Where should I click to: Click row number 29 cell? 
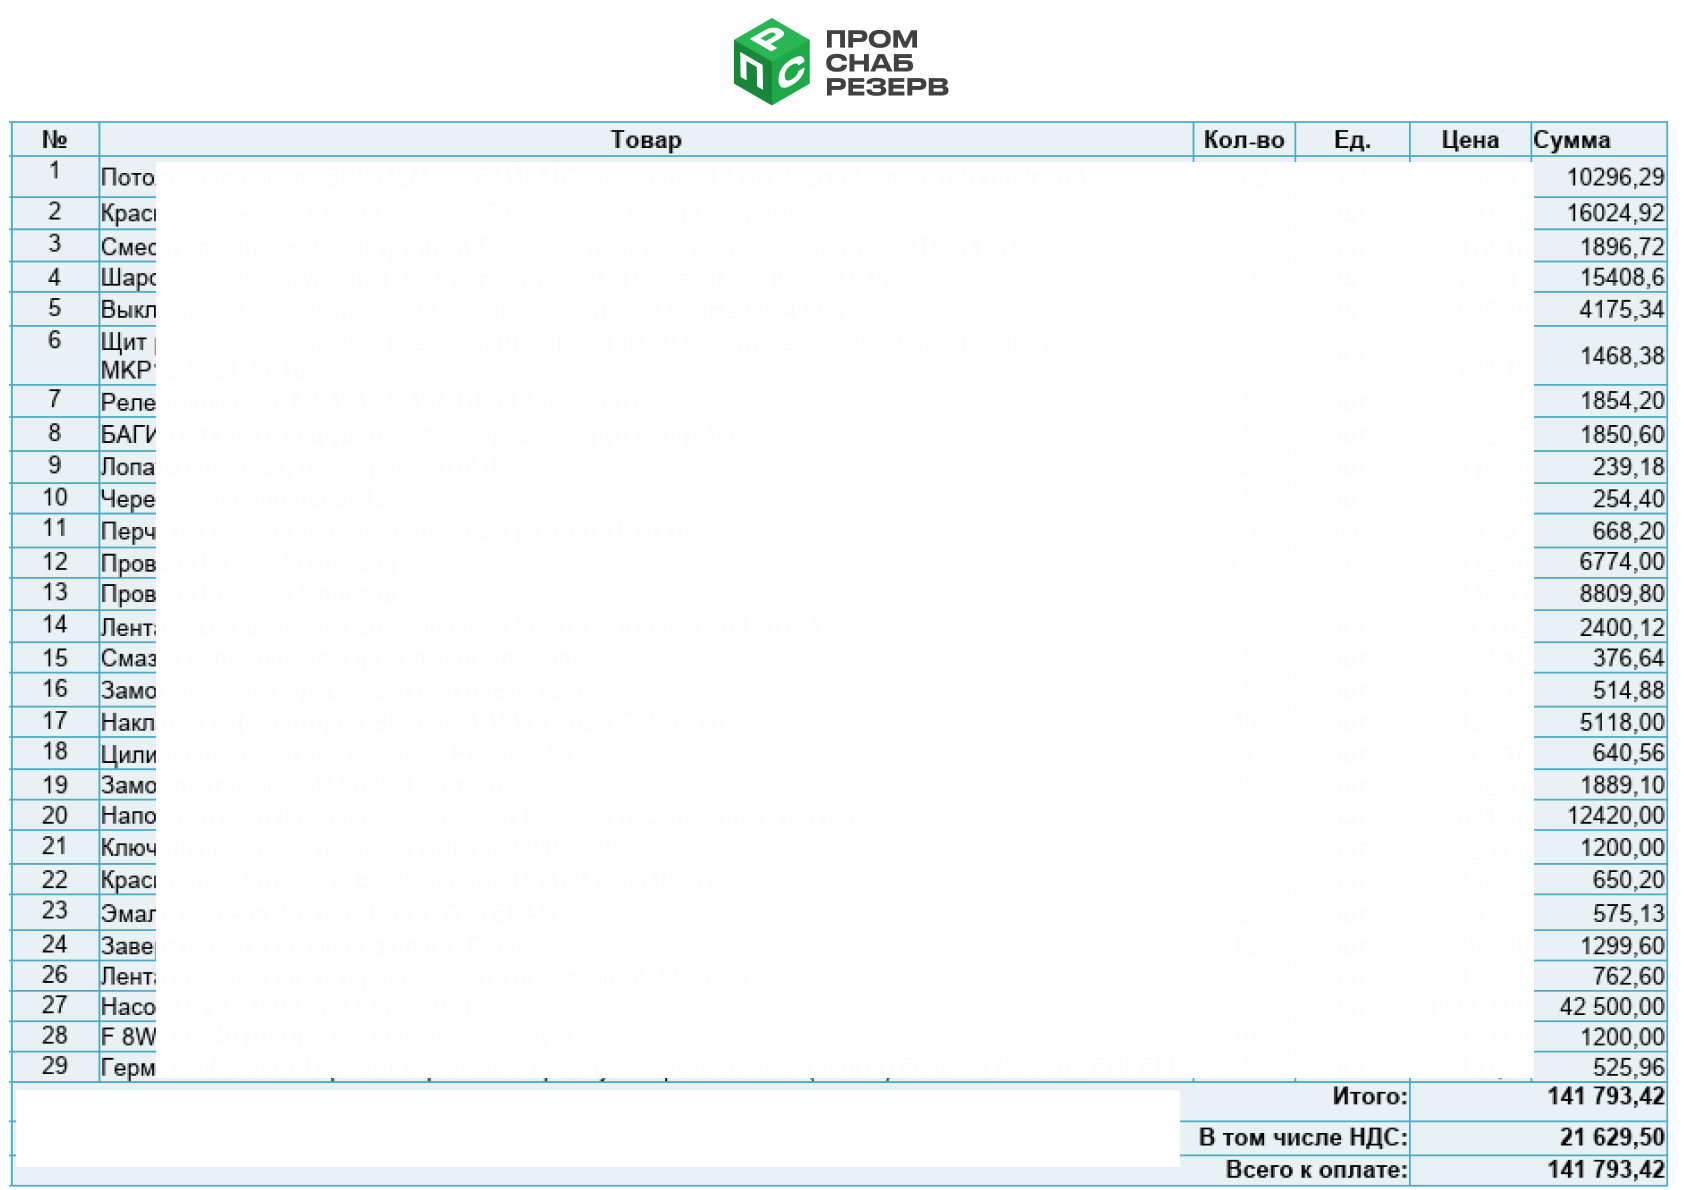pos(55,1066)
